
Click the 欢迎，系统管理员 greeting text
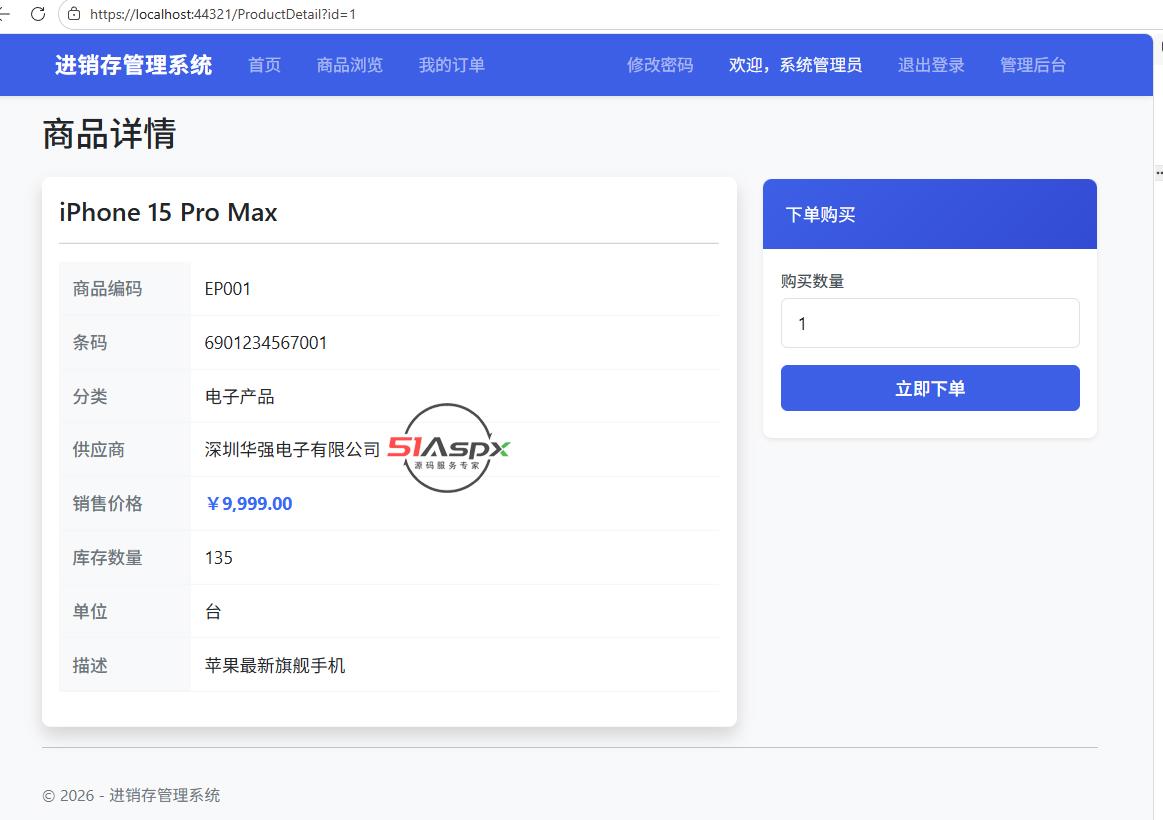pyautogui.click(x=795, y=65)
